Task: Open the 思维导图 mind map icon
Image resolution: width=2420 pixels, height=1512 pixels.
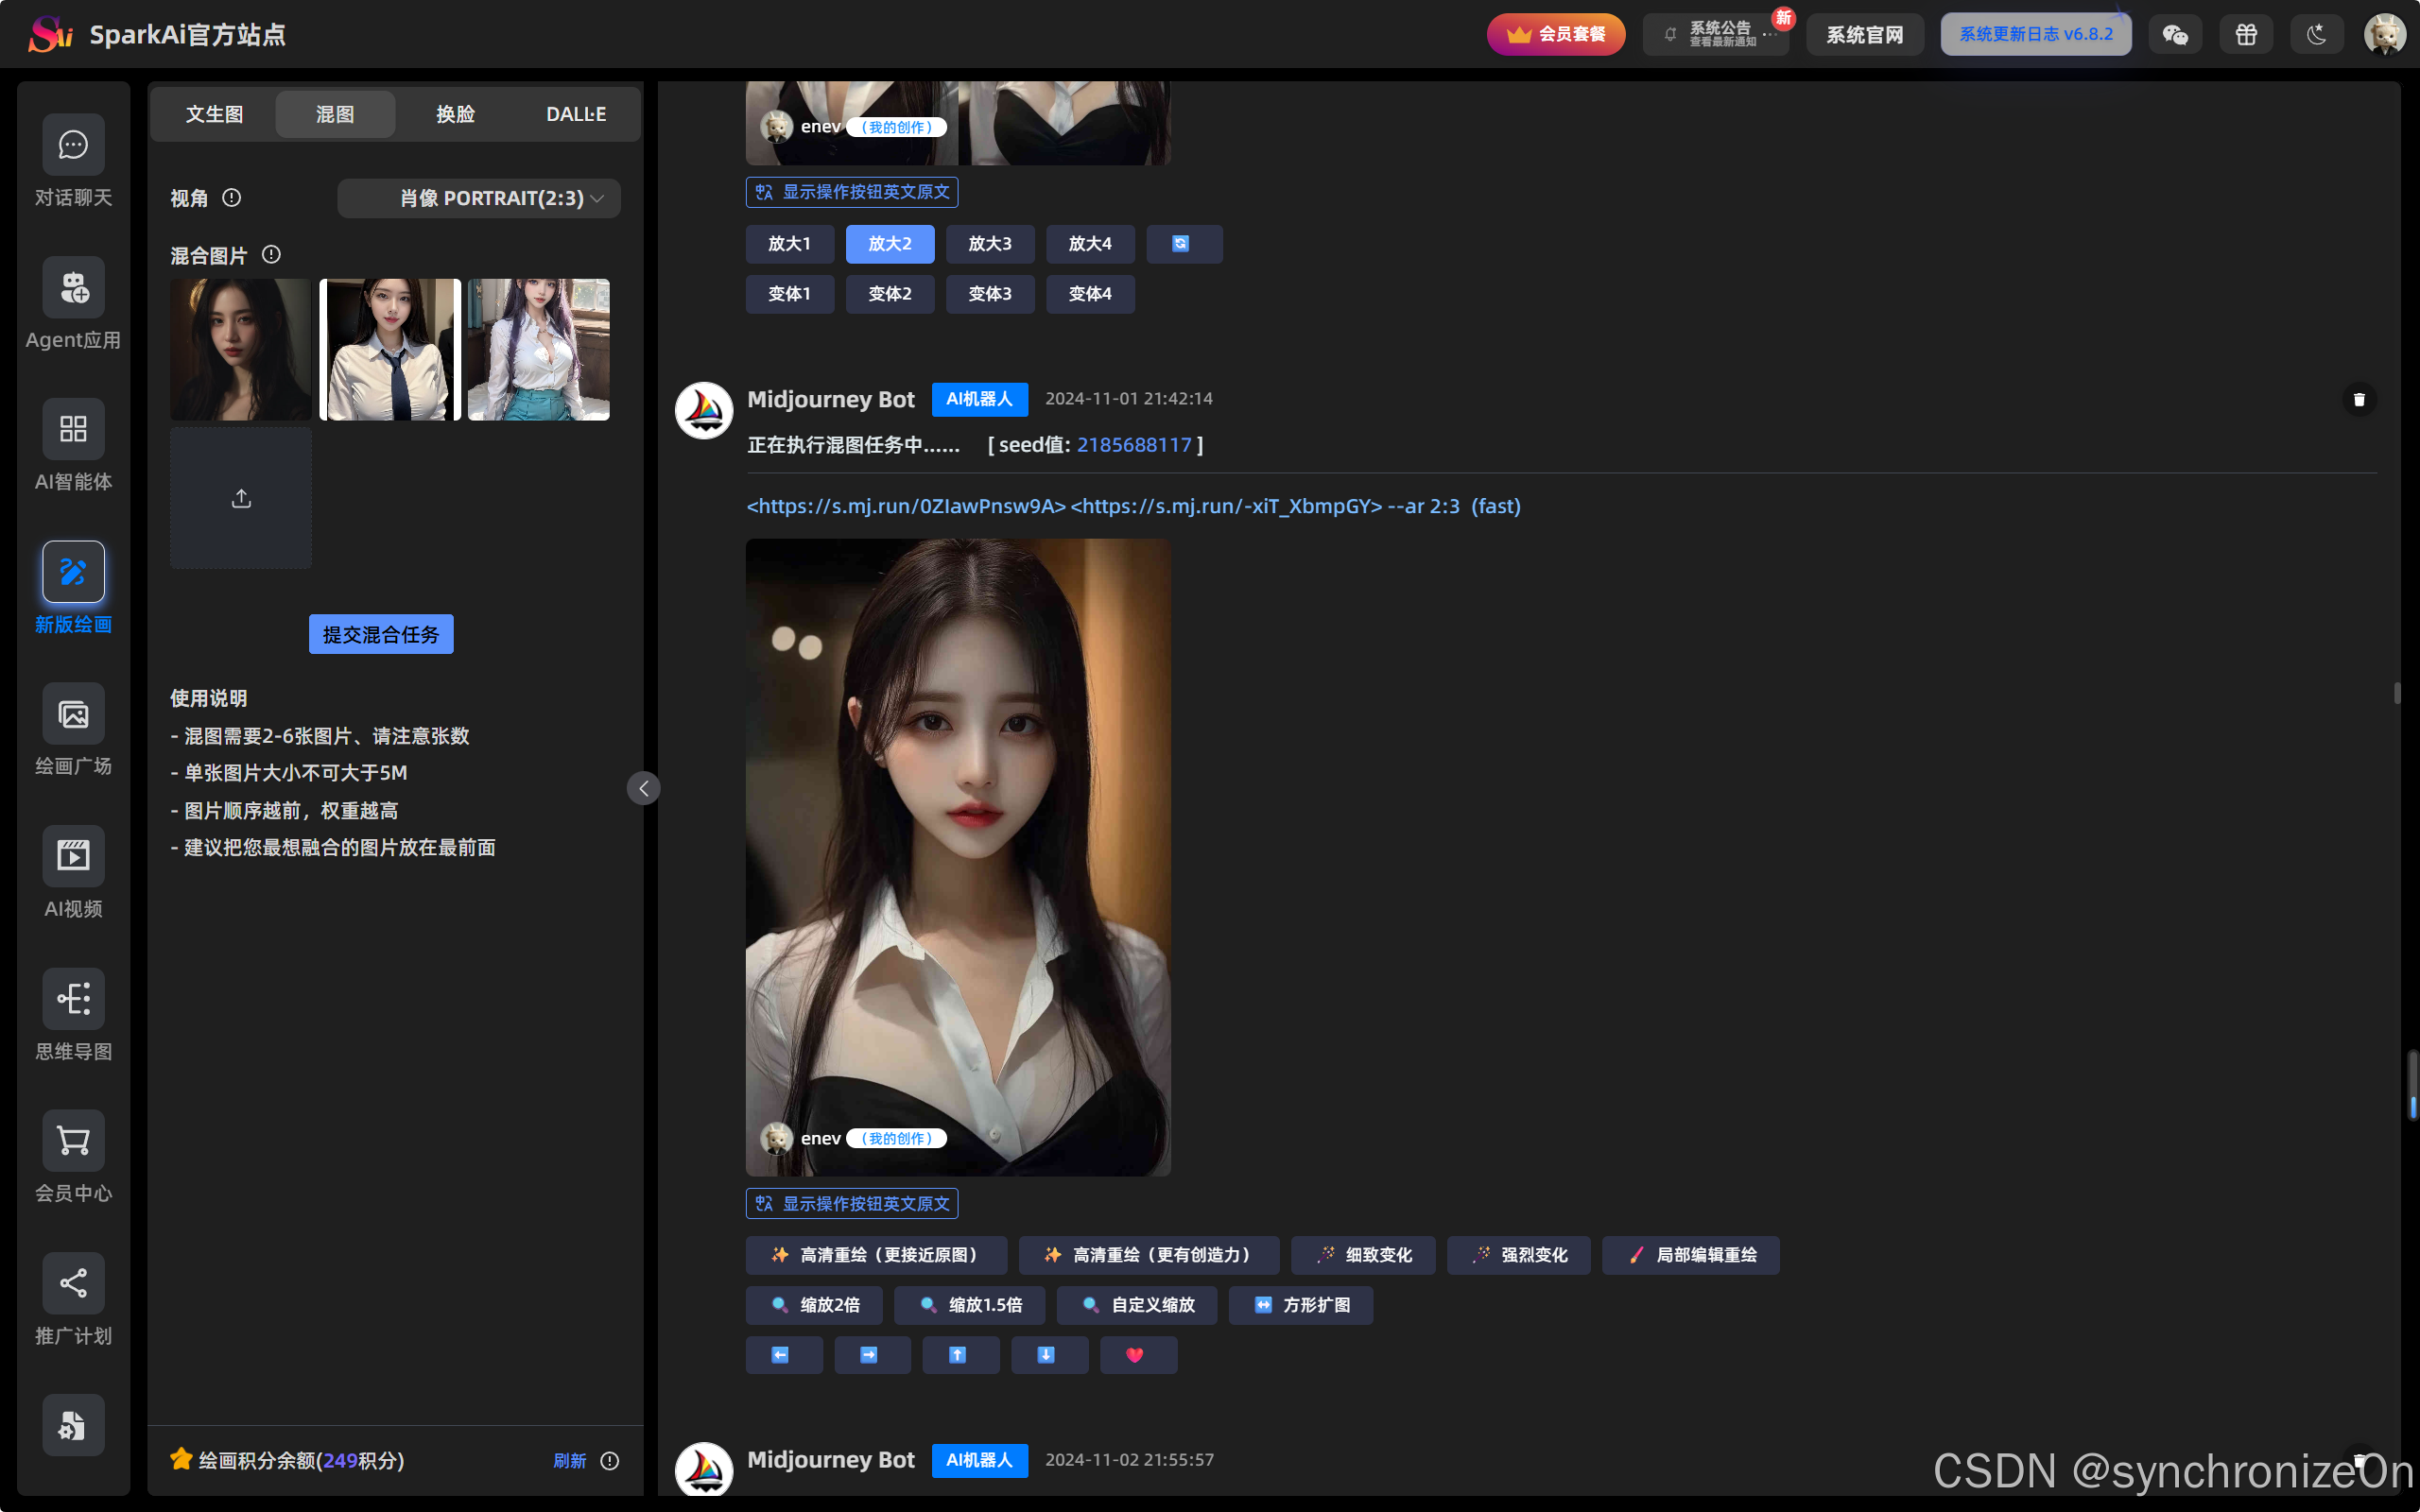Action: tap(73, 998)
